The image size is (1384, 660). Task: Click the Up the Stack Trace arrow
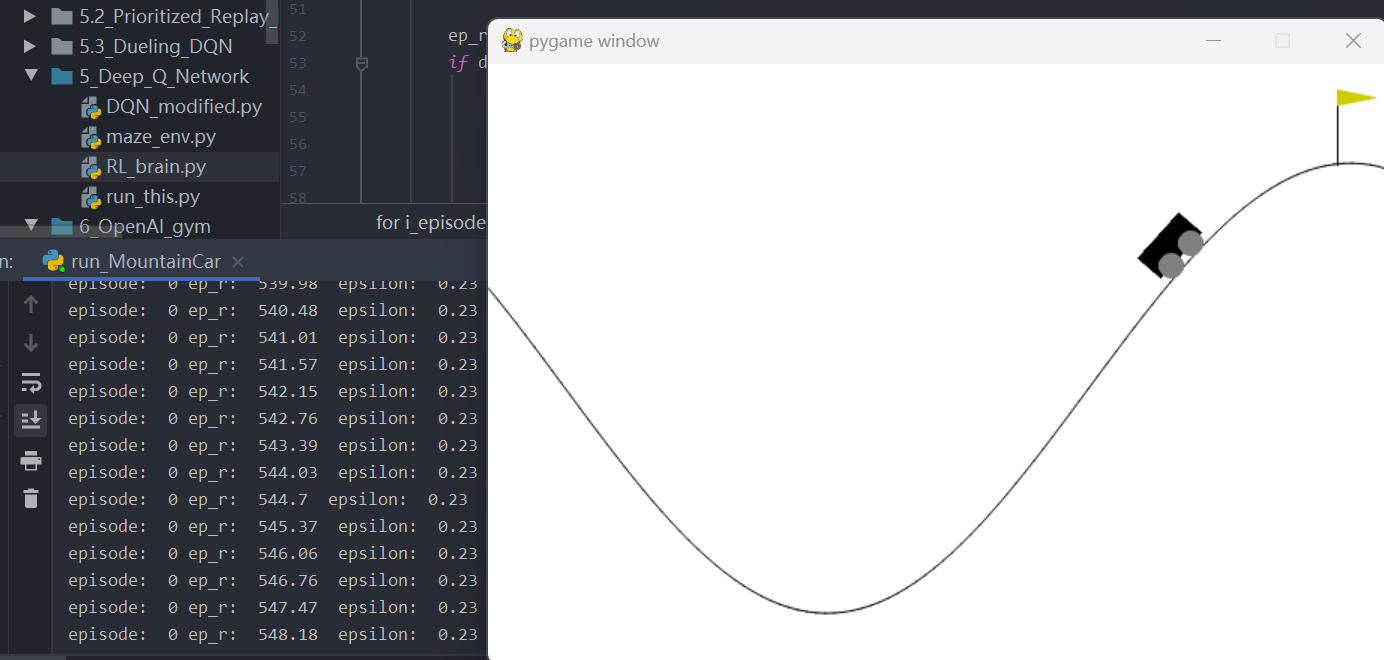coord(31,304)
